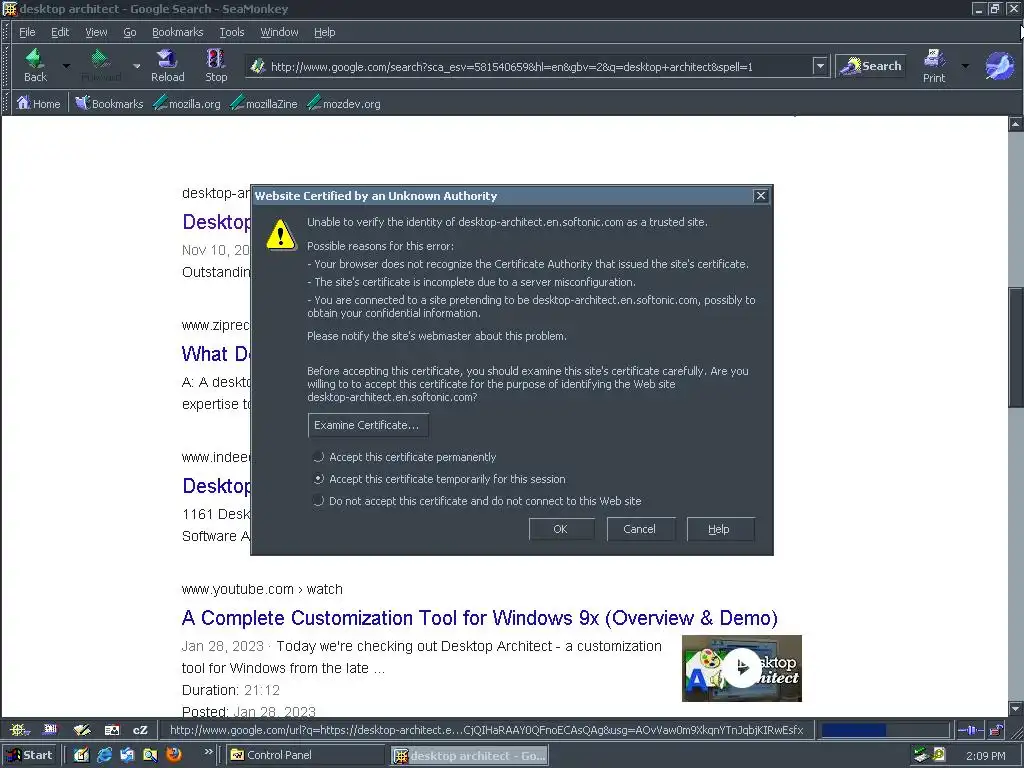Click the Examine Certificate button
1024x768 pixels.
click(x=368, y=425)
